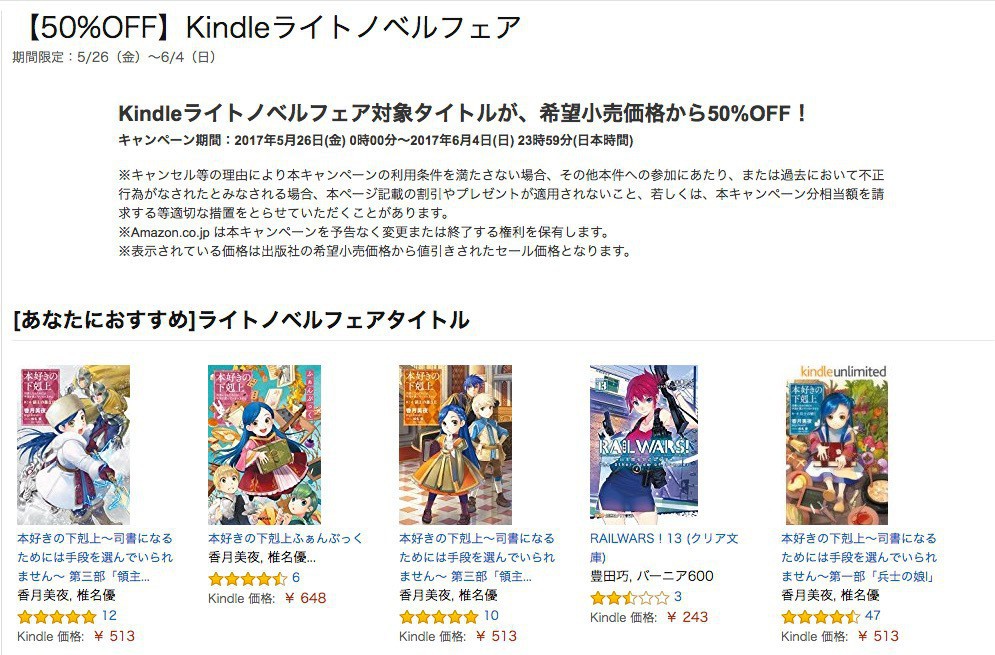Screen dimensions: 995x655
Task: Click the star rating of first book
Action: tap(56, 616)
